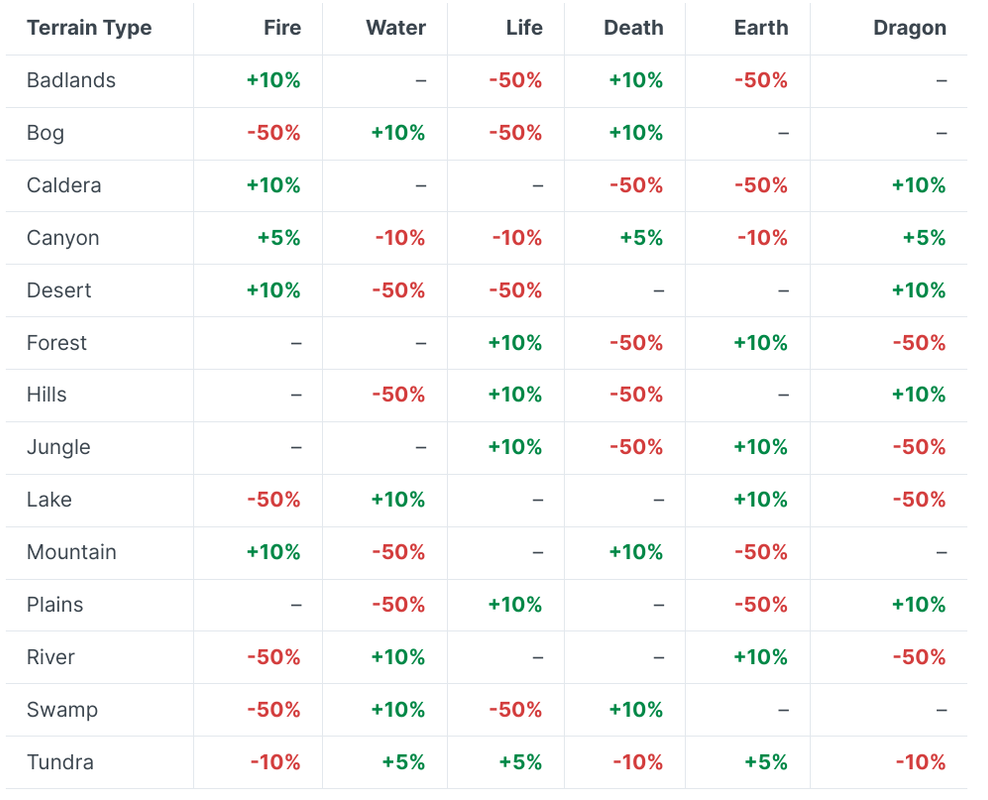Screen dimensions: 988x800
Task: Select the Jungle terrain name
Action: pyautogui.click(x=59, y=448)
